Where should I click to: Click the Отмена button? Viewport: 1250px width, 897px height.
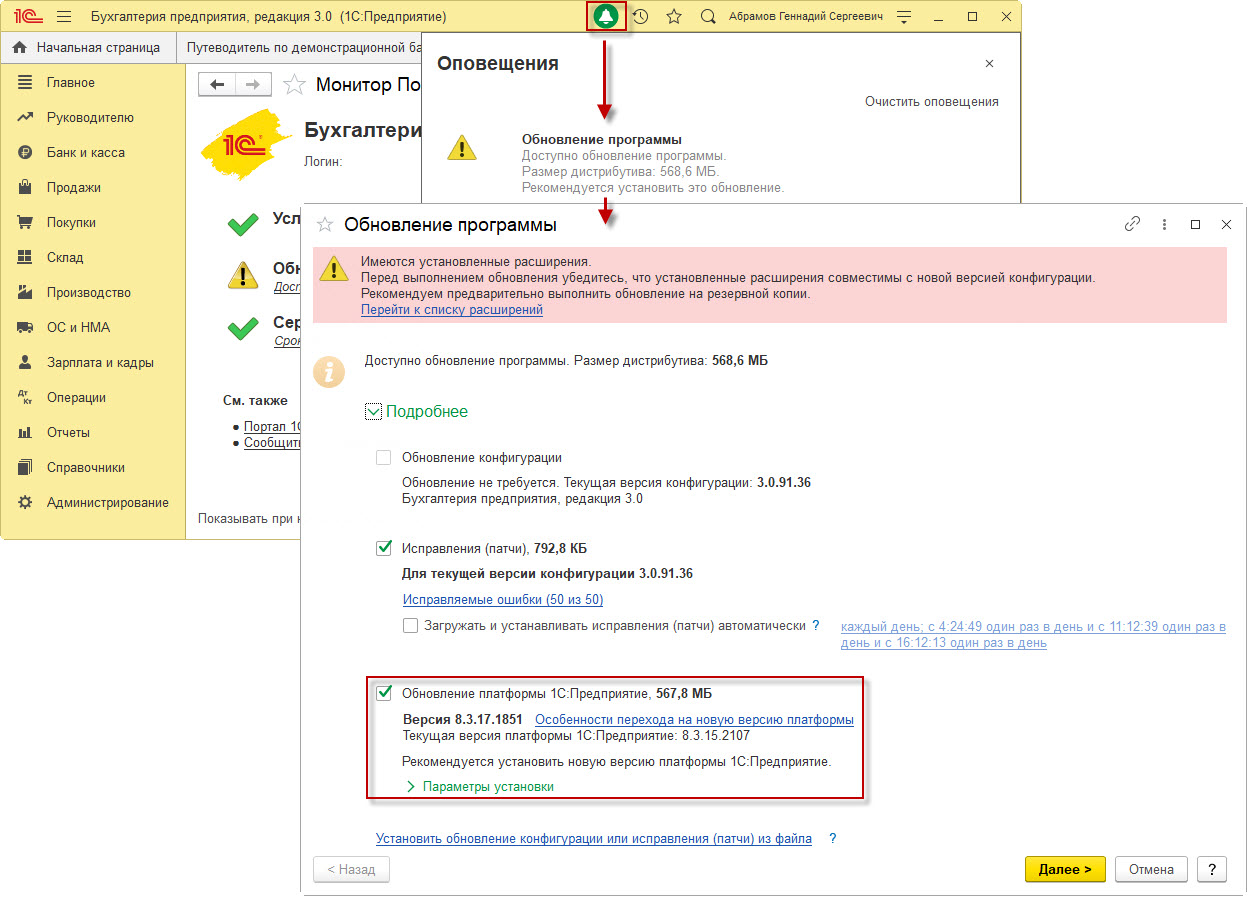click(1151, 869)
